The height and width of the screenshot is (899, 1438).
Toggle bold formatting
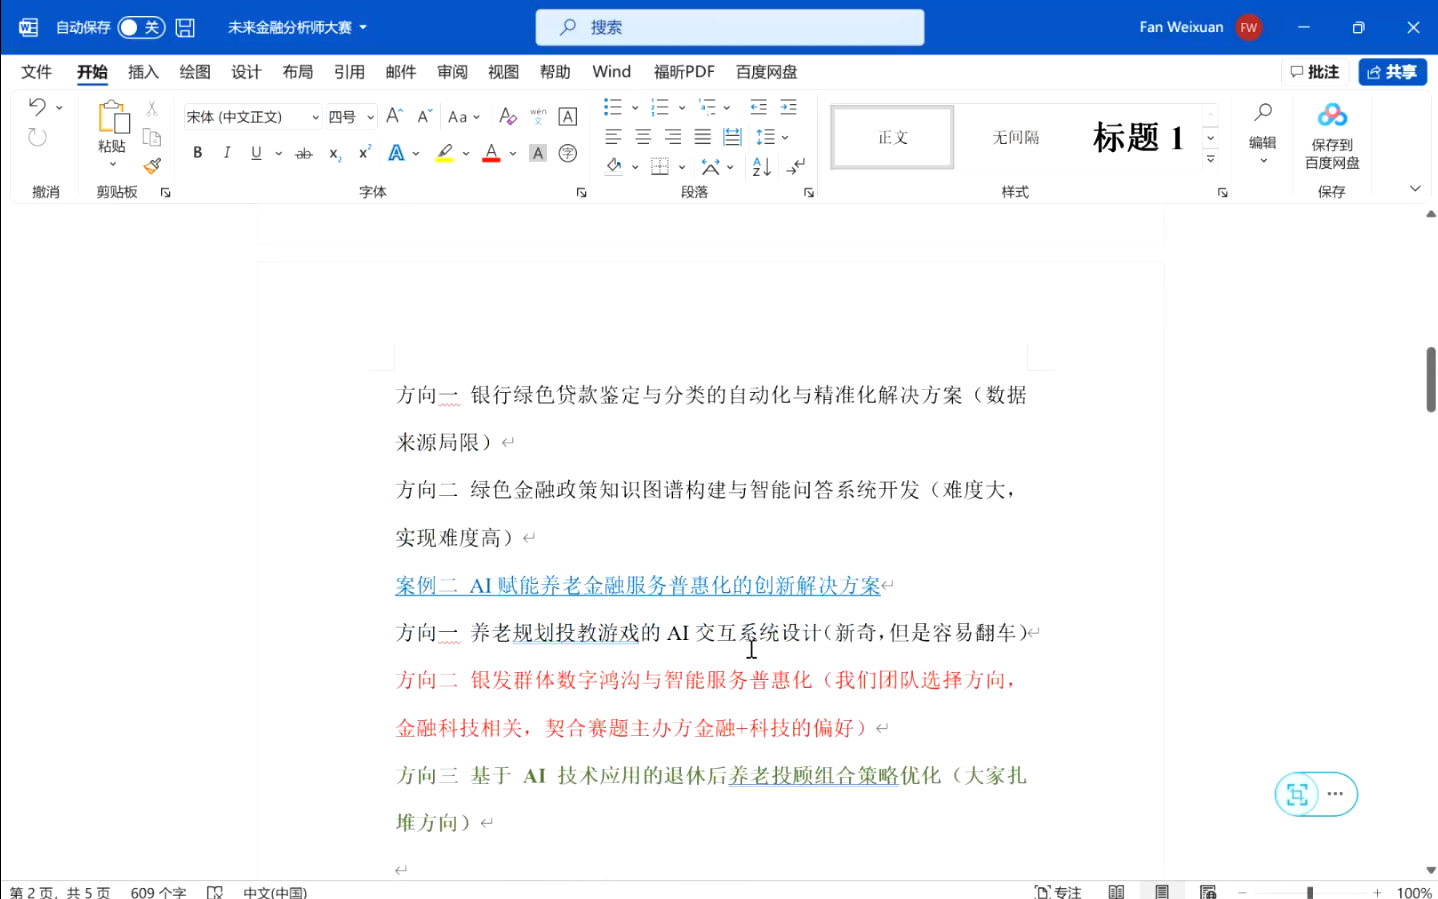click(x=198, y=153)
